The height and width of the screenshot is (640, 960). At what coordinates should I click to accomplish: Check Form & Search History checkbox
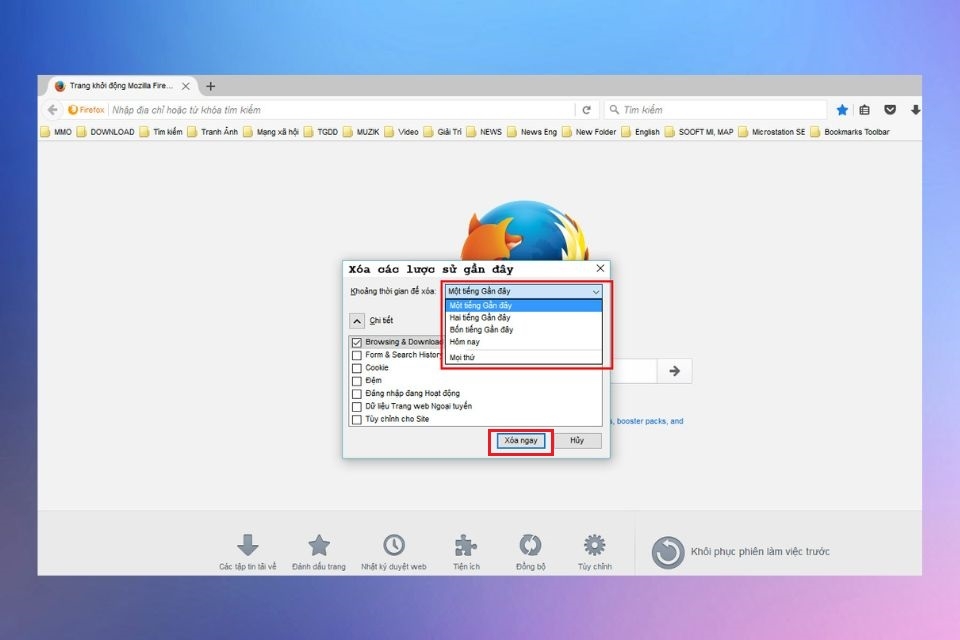point(357,355)
